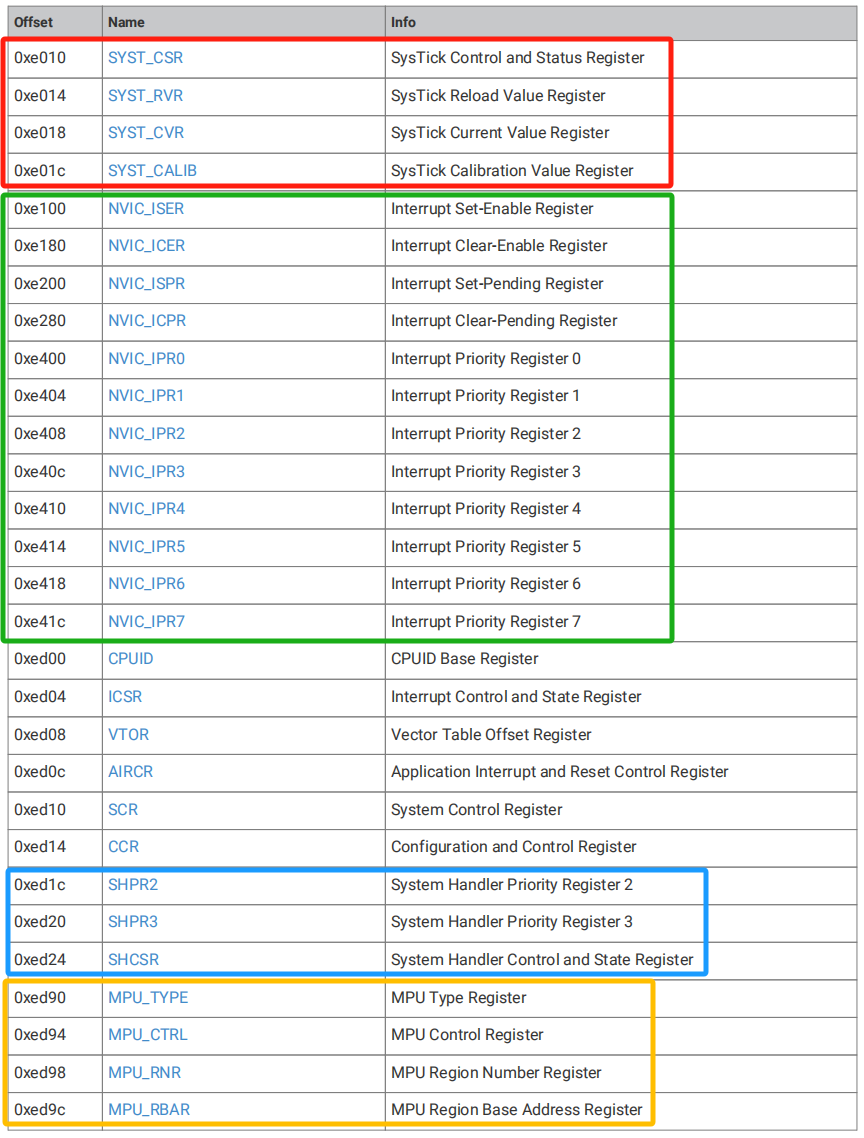Image resolution: width=864 pixels, height=1138 pixels.
Task: Select 'SysTick Control and Status Register' text
Action: click(518, 58)
